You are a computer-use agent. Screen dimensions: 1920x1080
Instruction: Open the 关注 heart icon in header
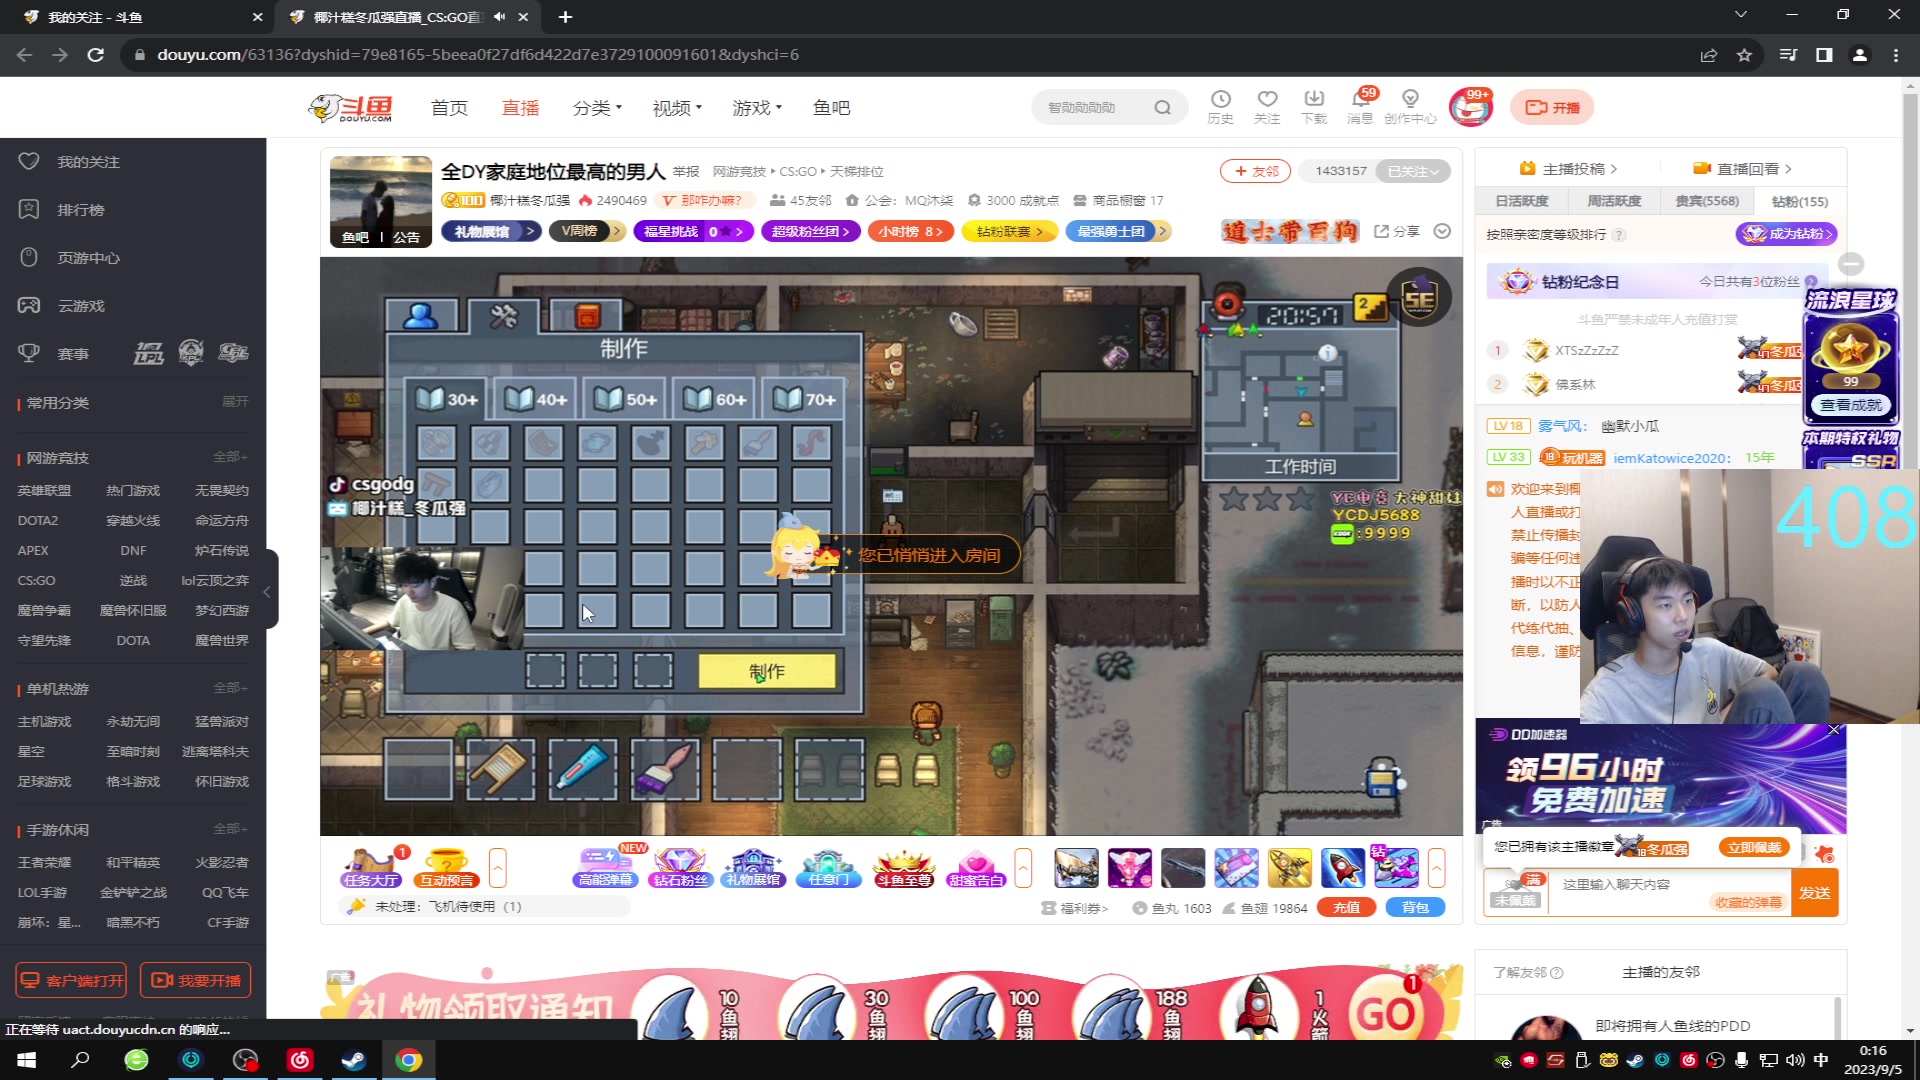click(1267, 106)
